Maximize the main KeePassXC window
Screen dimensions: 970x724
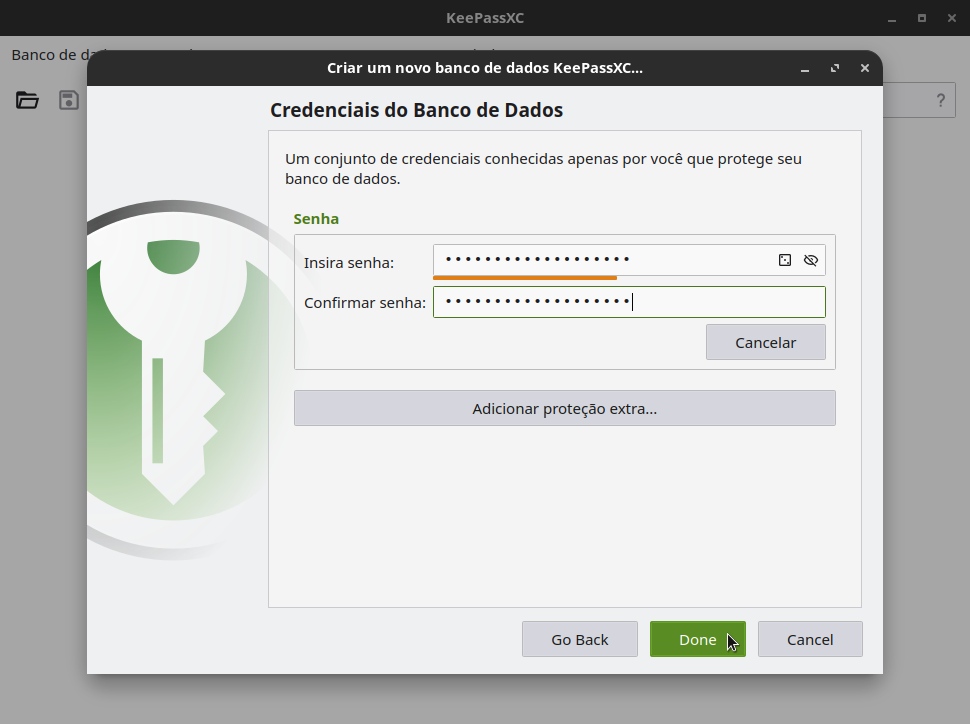click(922, 19)
